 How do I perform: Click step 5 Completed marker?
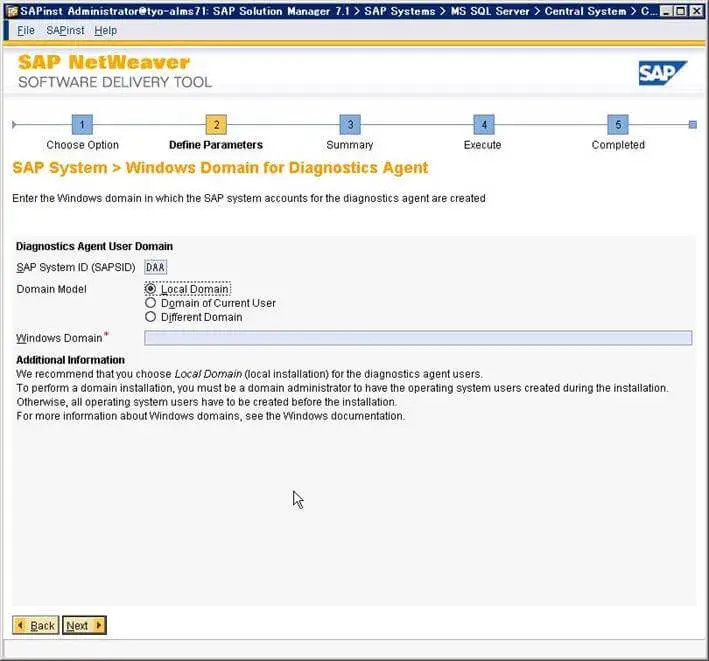pos(618,124)
